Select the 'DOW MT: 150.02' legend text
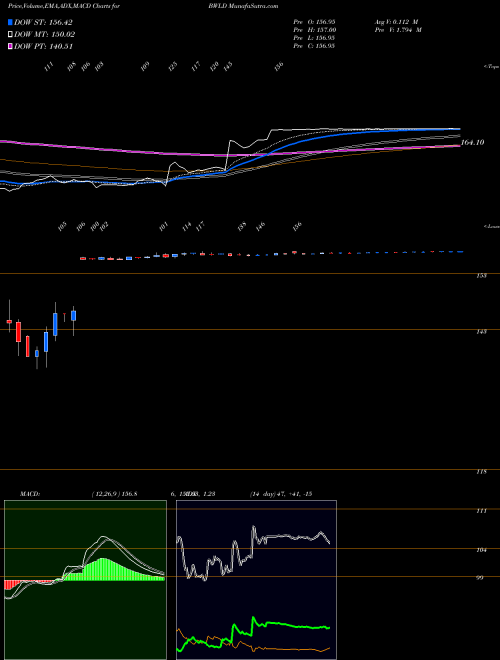The width and height of the screenshot is (500, 660). click(x=44, y=35)
